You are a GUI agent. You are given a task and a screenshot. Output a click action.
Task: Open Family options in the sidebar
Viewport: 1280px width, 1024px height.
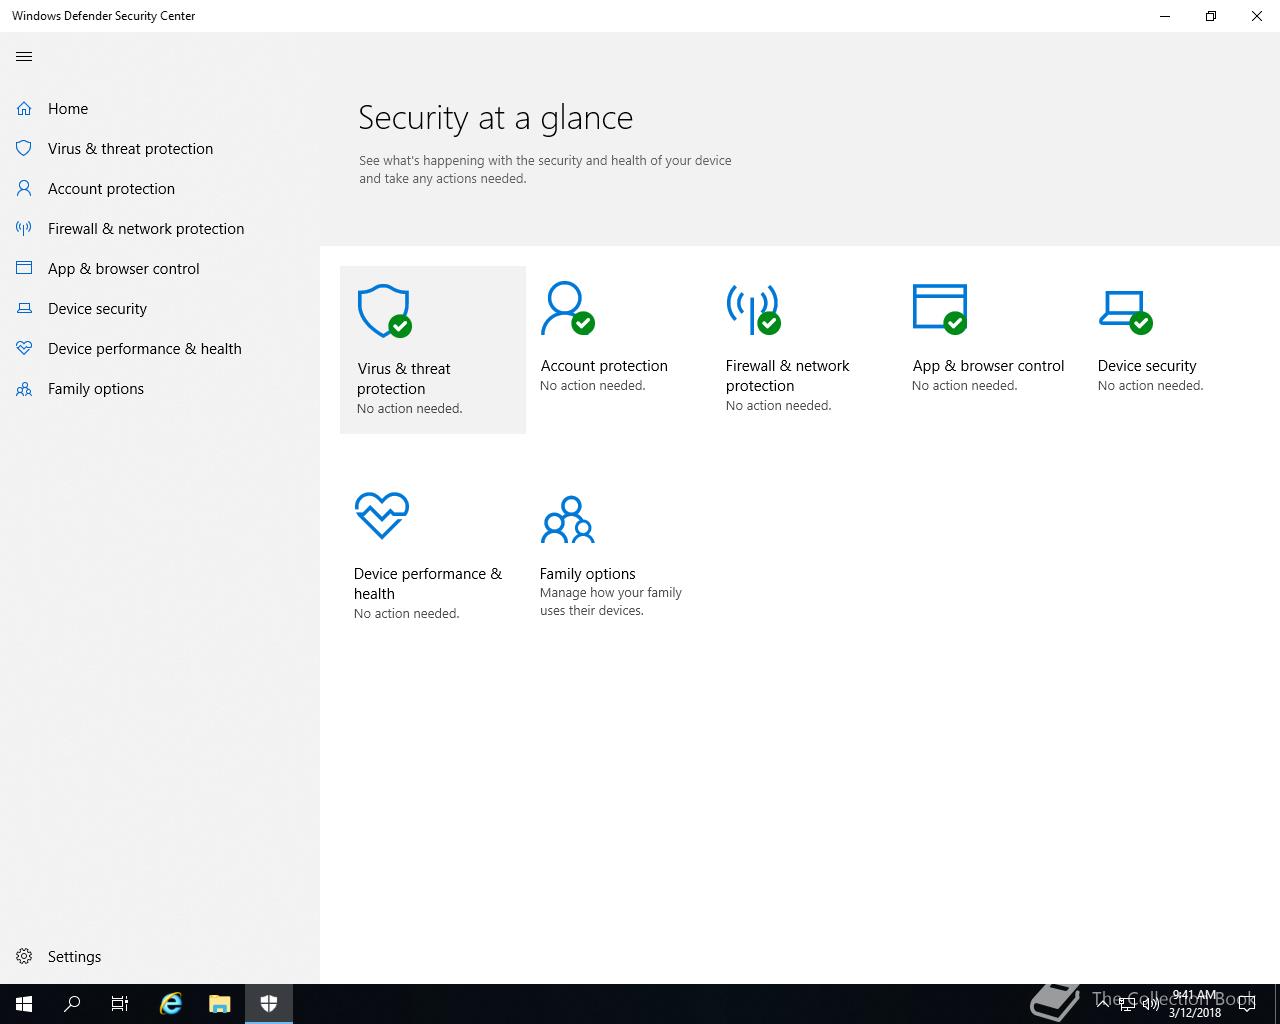(x=160, y=389)
